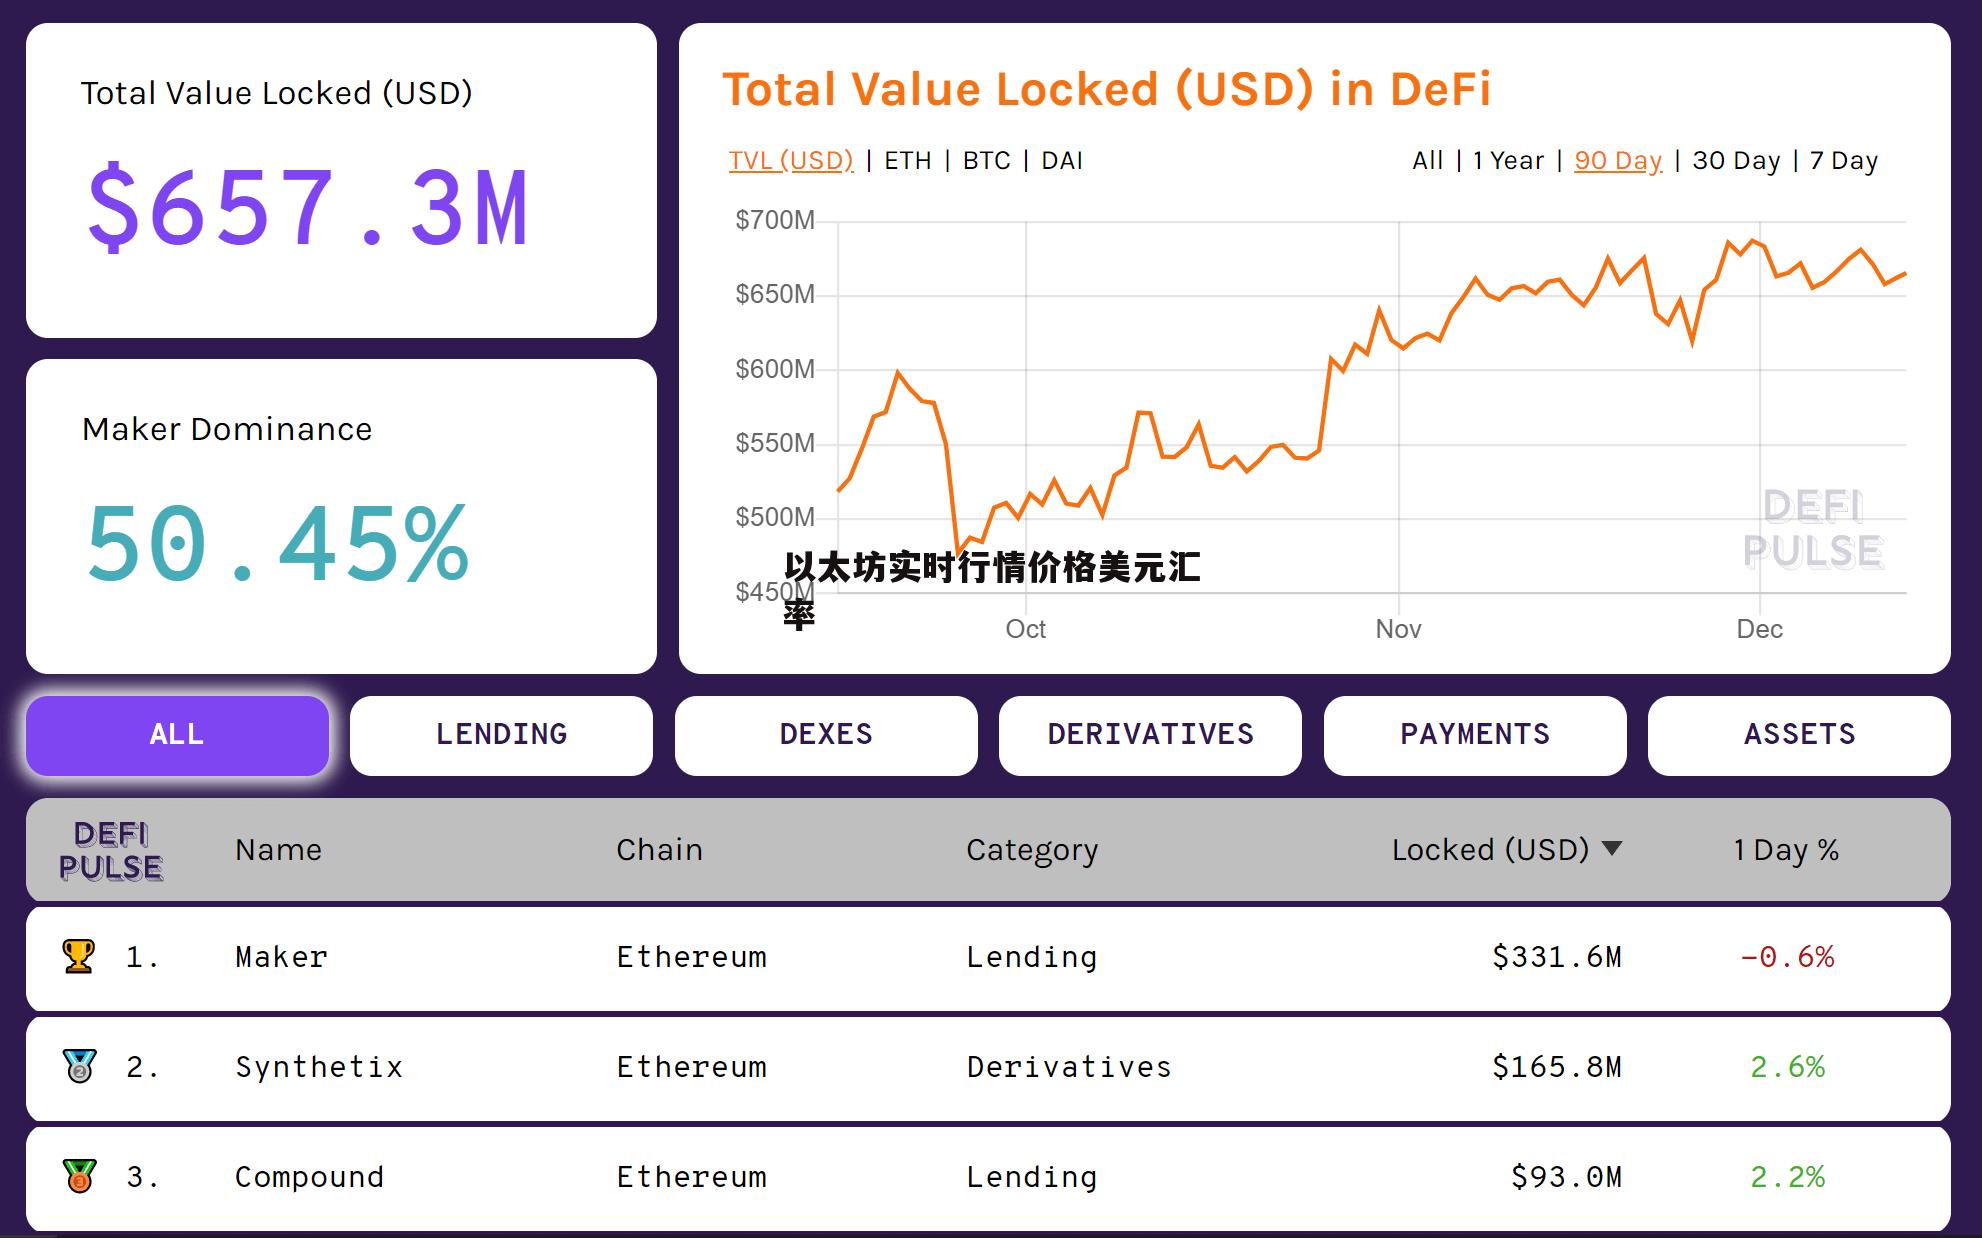
Task: Open the Synthetix project row name
Action: pyautogui.click(x=319, y=1067)
